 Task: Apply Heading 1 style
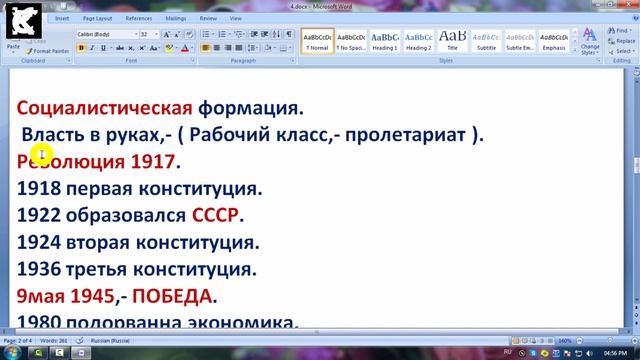(385, 41)
